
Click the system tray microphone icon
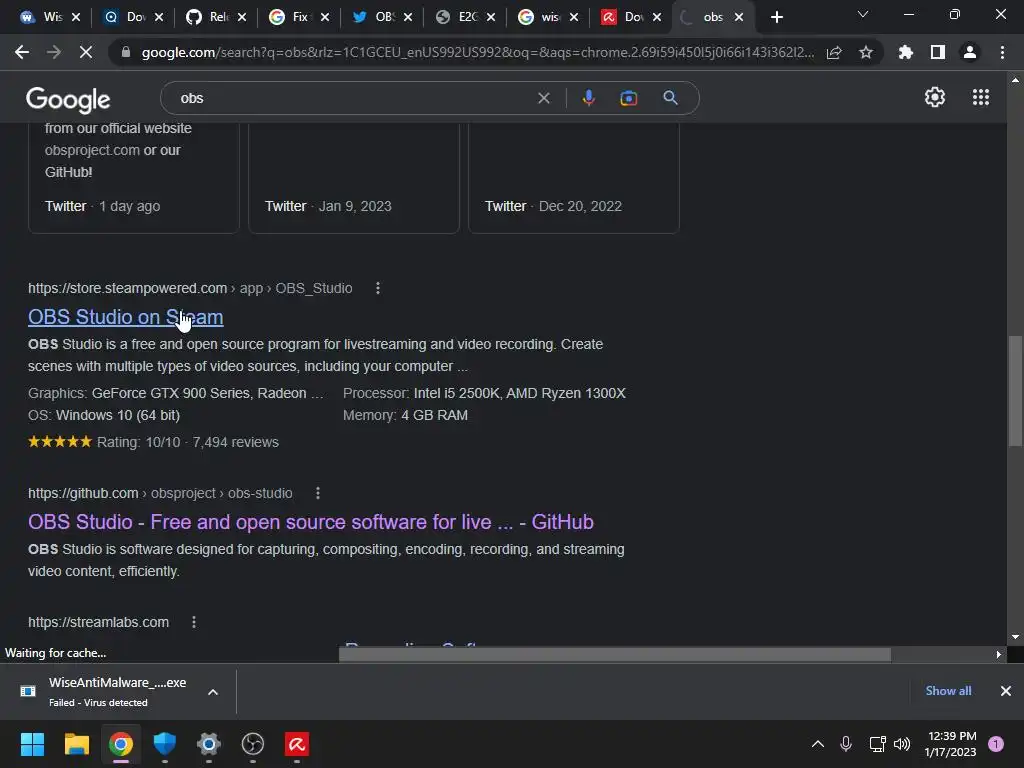pos(846,744)
